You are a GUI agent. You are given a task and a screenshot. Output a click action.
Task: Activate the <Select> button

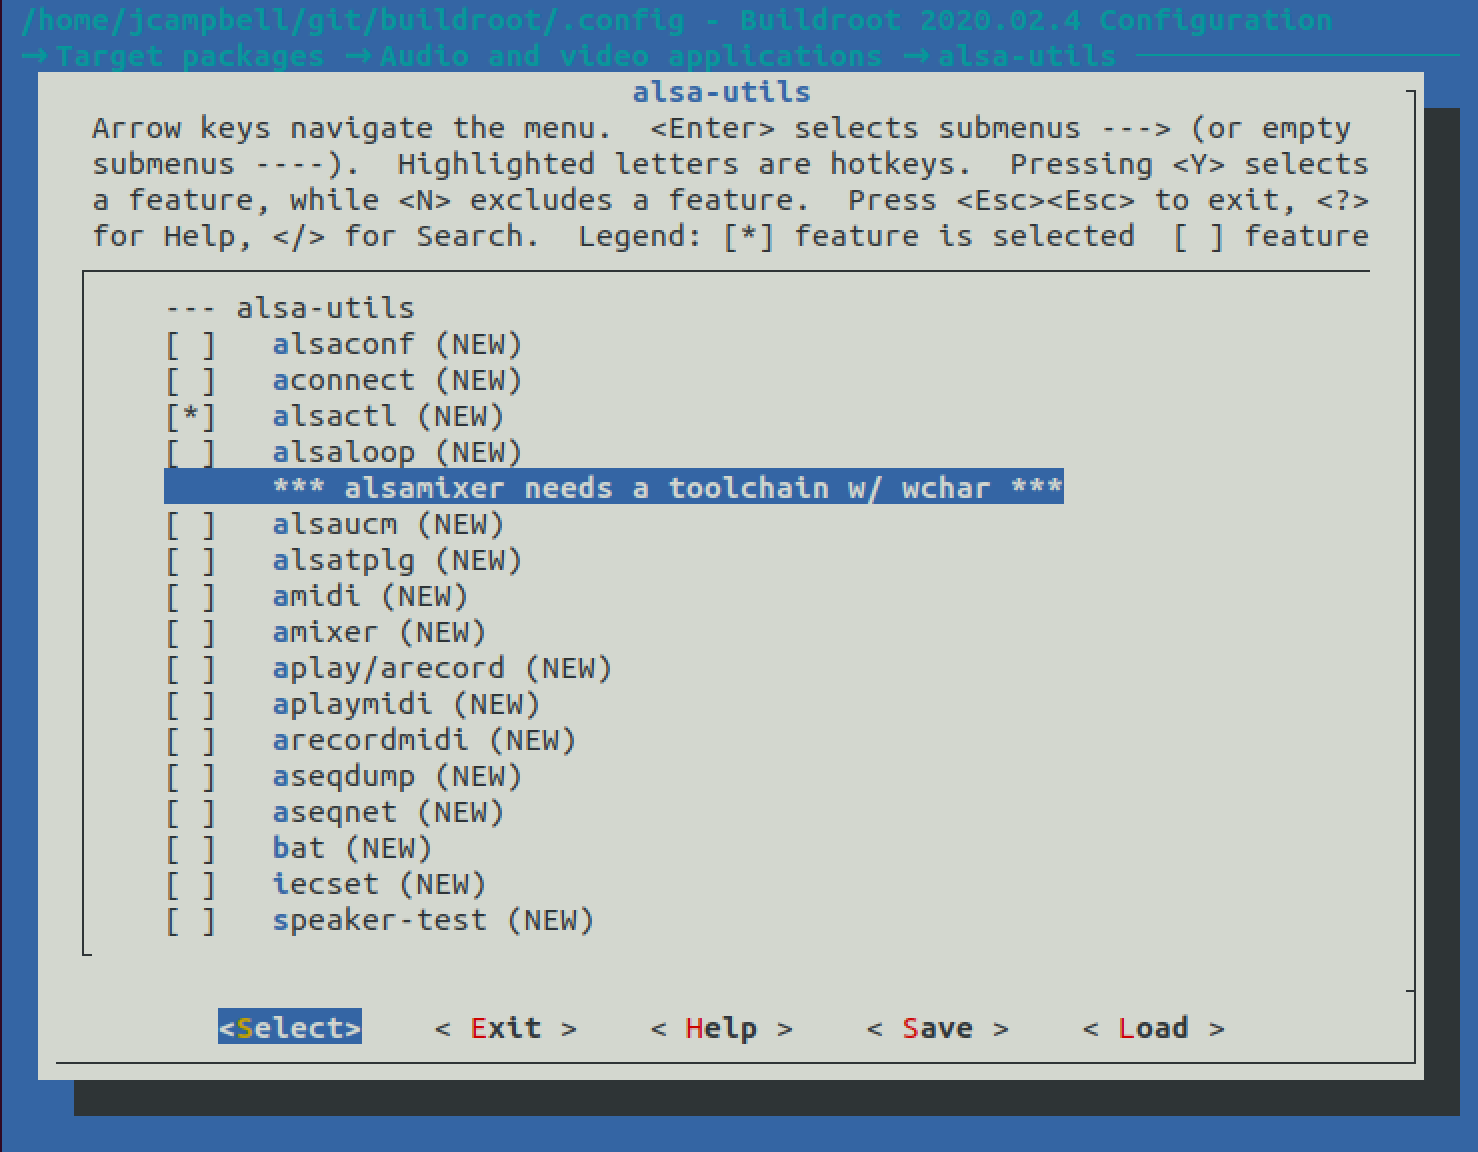290,1028
